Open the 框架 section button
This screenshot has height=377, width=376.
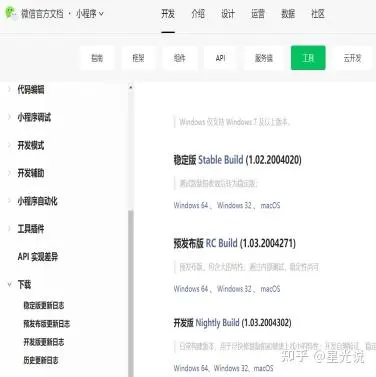click(138, 58)
